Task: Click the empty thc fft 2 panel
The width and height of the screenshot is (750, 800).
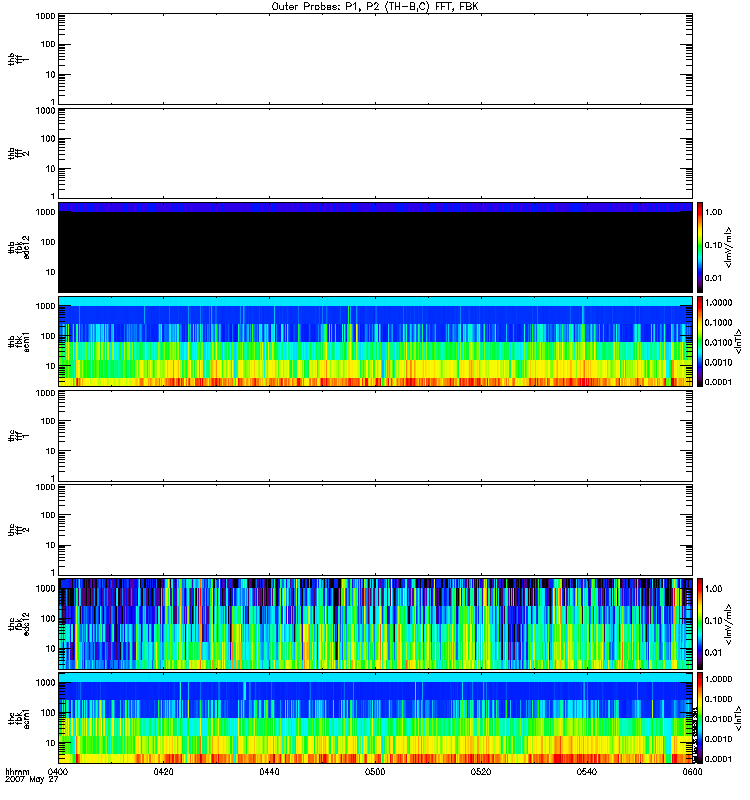Action: click(x=375, y=530)
